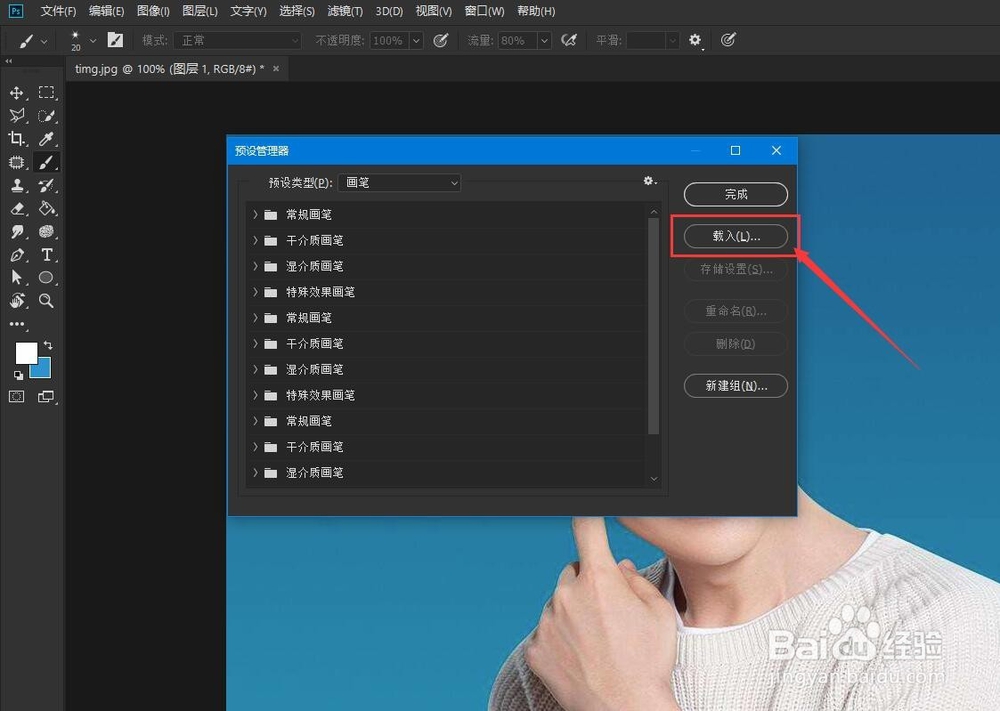Collapse the toolbar with double-arrow icon
1000x711 pixels.
coord(8,61)
